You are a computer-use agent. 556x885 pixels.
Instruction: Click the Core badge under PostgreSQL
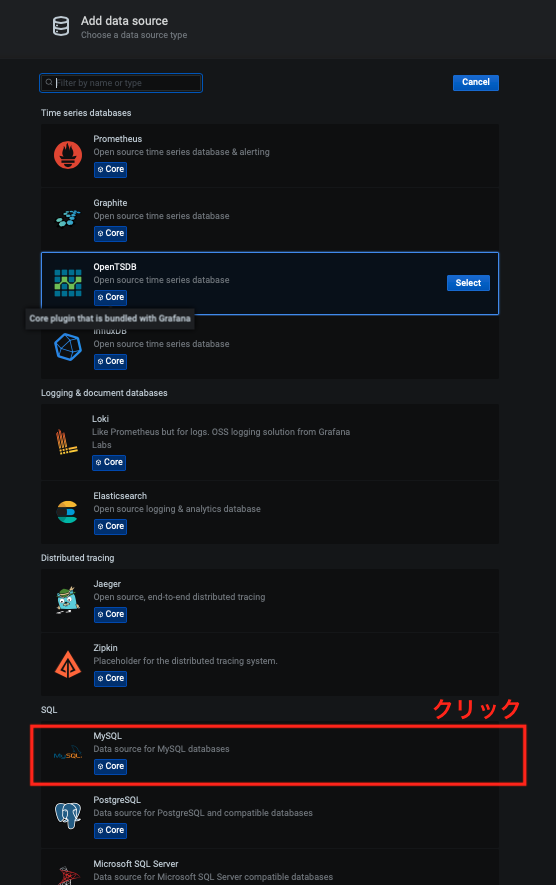coord(111,830)
